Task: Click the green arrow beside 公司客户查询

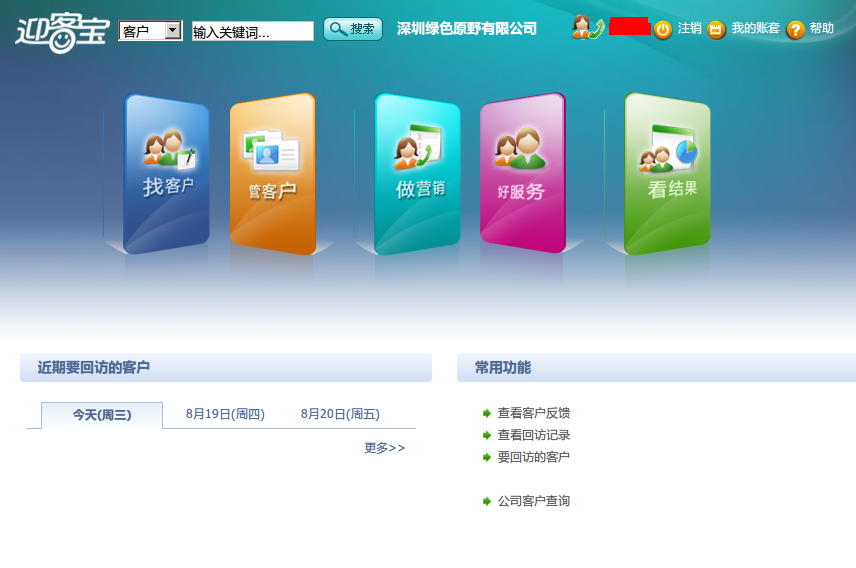Action: tap(487, 501)
